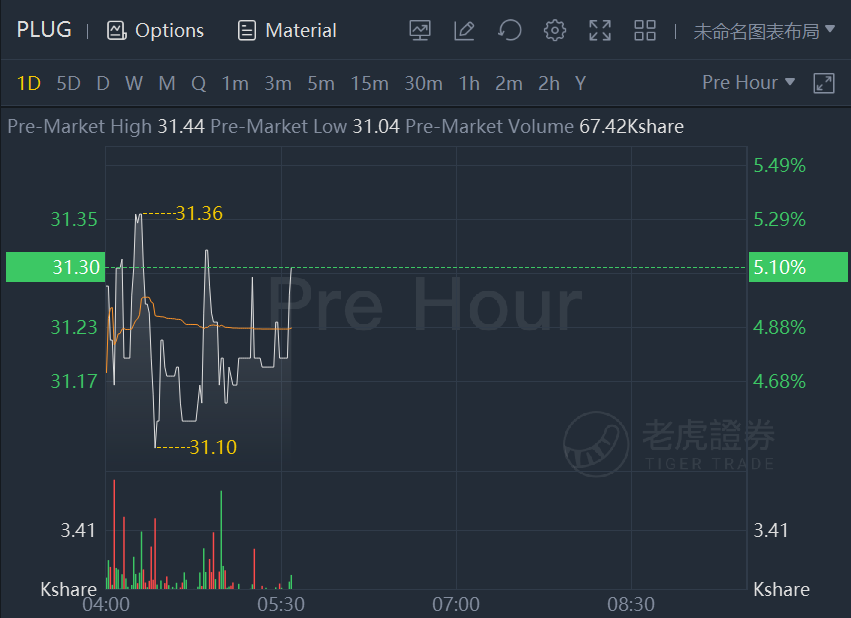Viewport: 851px width, 618px height.
Task: Expand chart panel with the diagonal arrows icon
Action: [823, 84]
